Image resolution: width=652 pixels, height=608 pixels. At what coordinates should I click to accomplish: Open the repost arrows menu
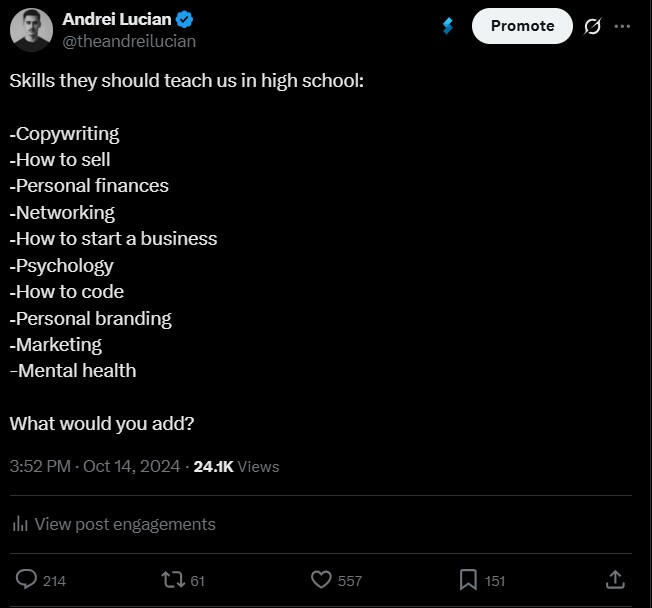[x=172, y=579]
